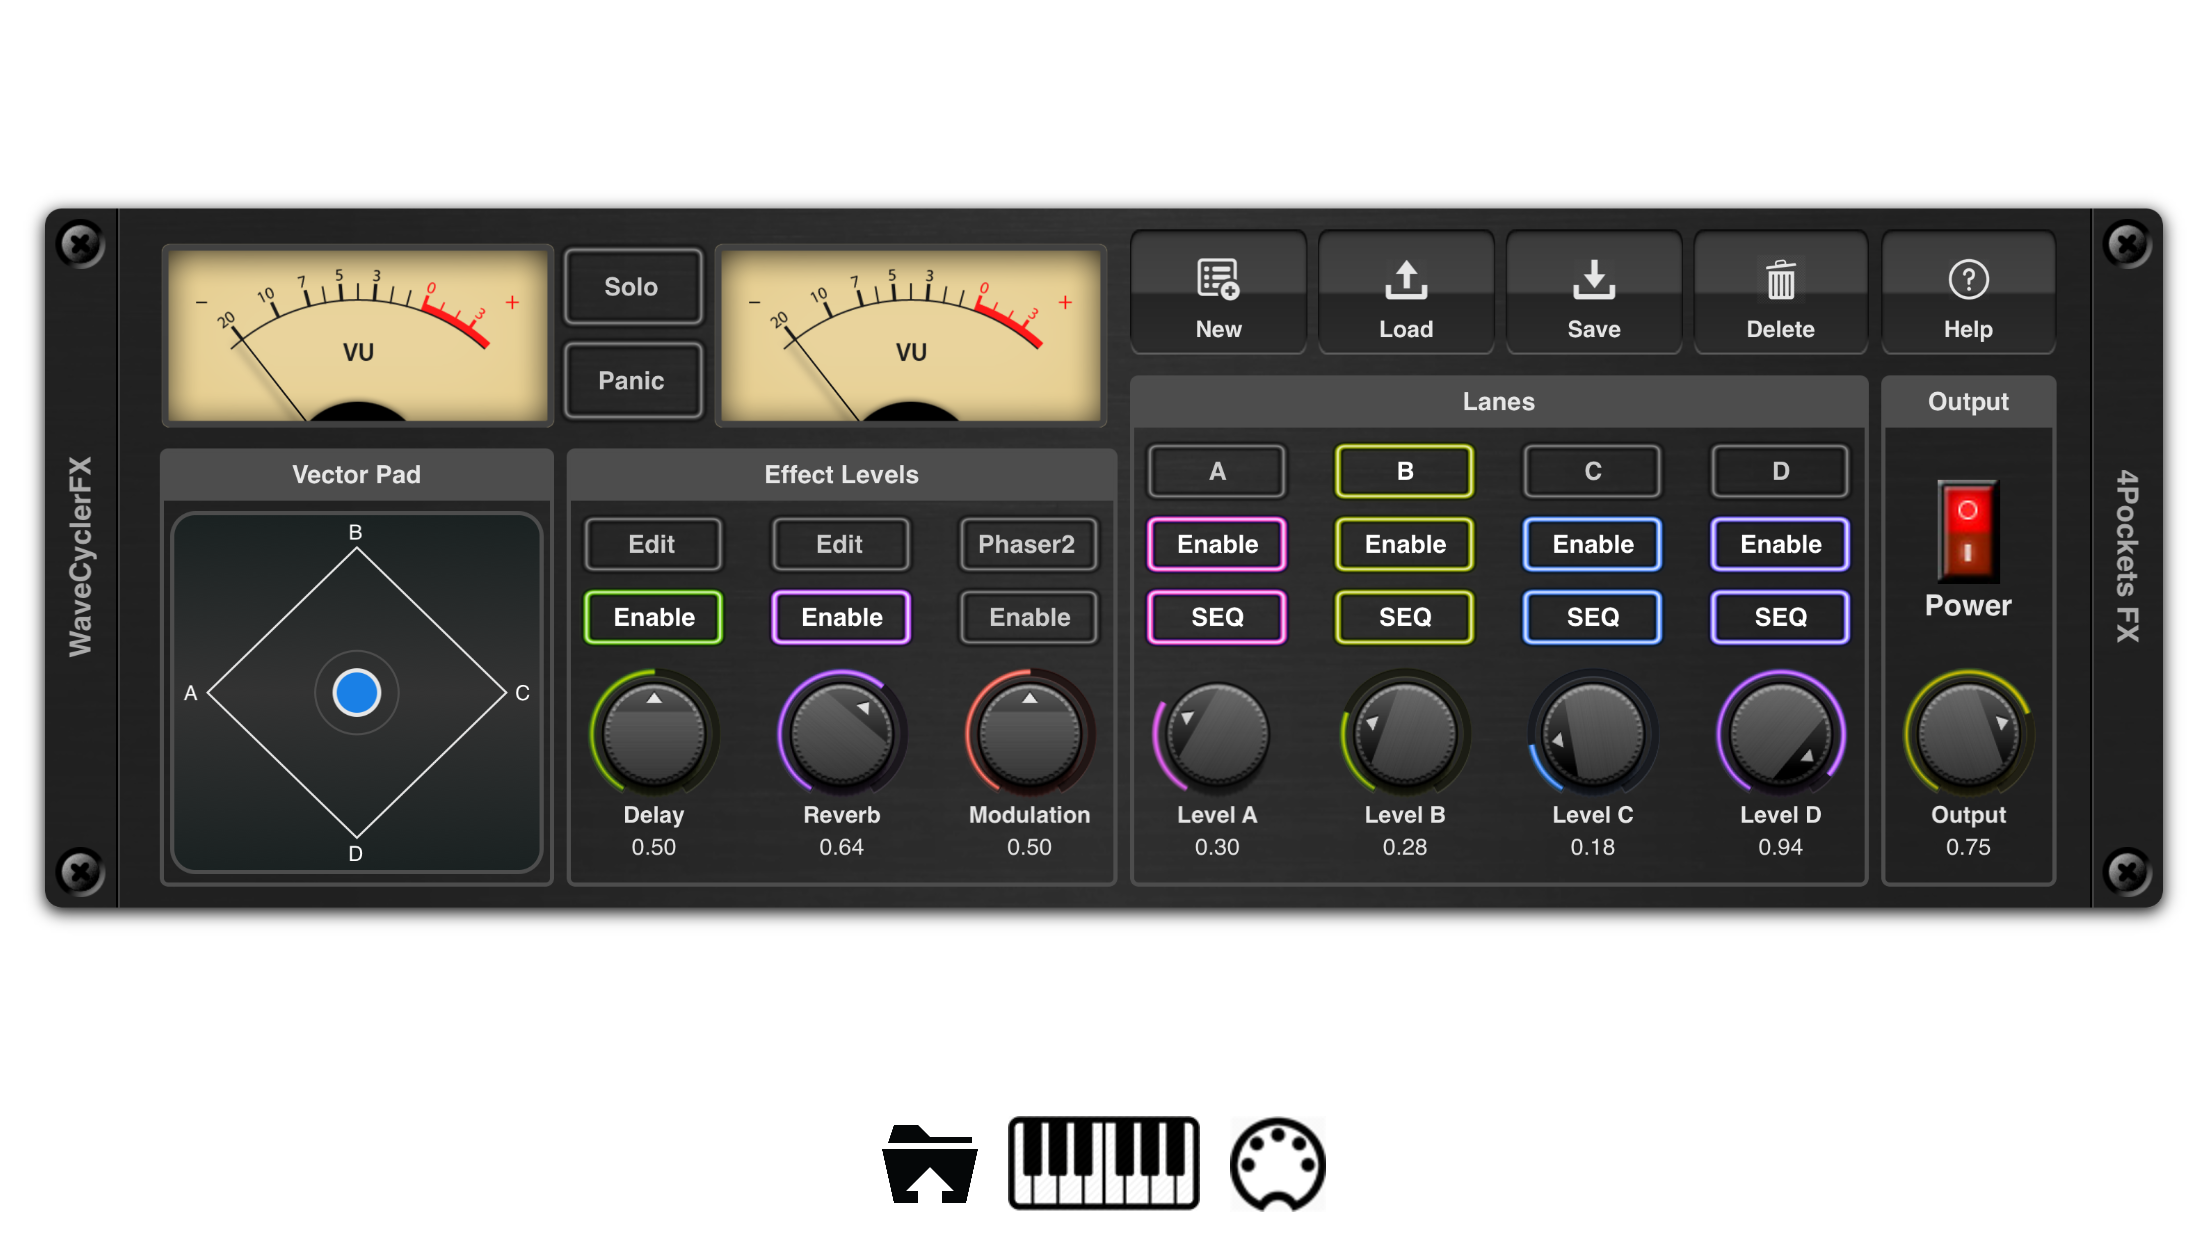Screen dimensions: 2208x1242
Task: Enable the Modulation effect
Action: [x=1029, y=617]
